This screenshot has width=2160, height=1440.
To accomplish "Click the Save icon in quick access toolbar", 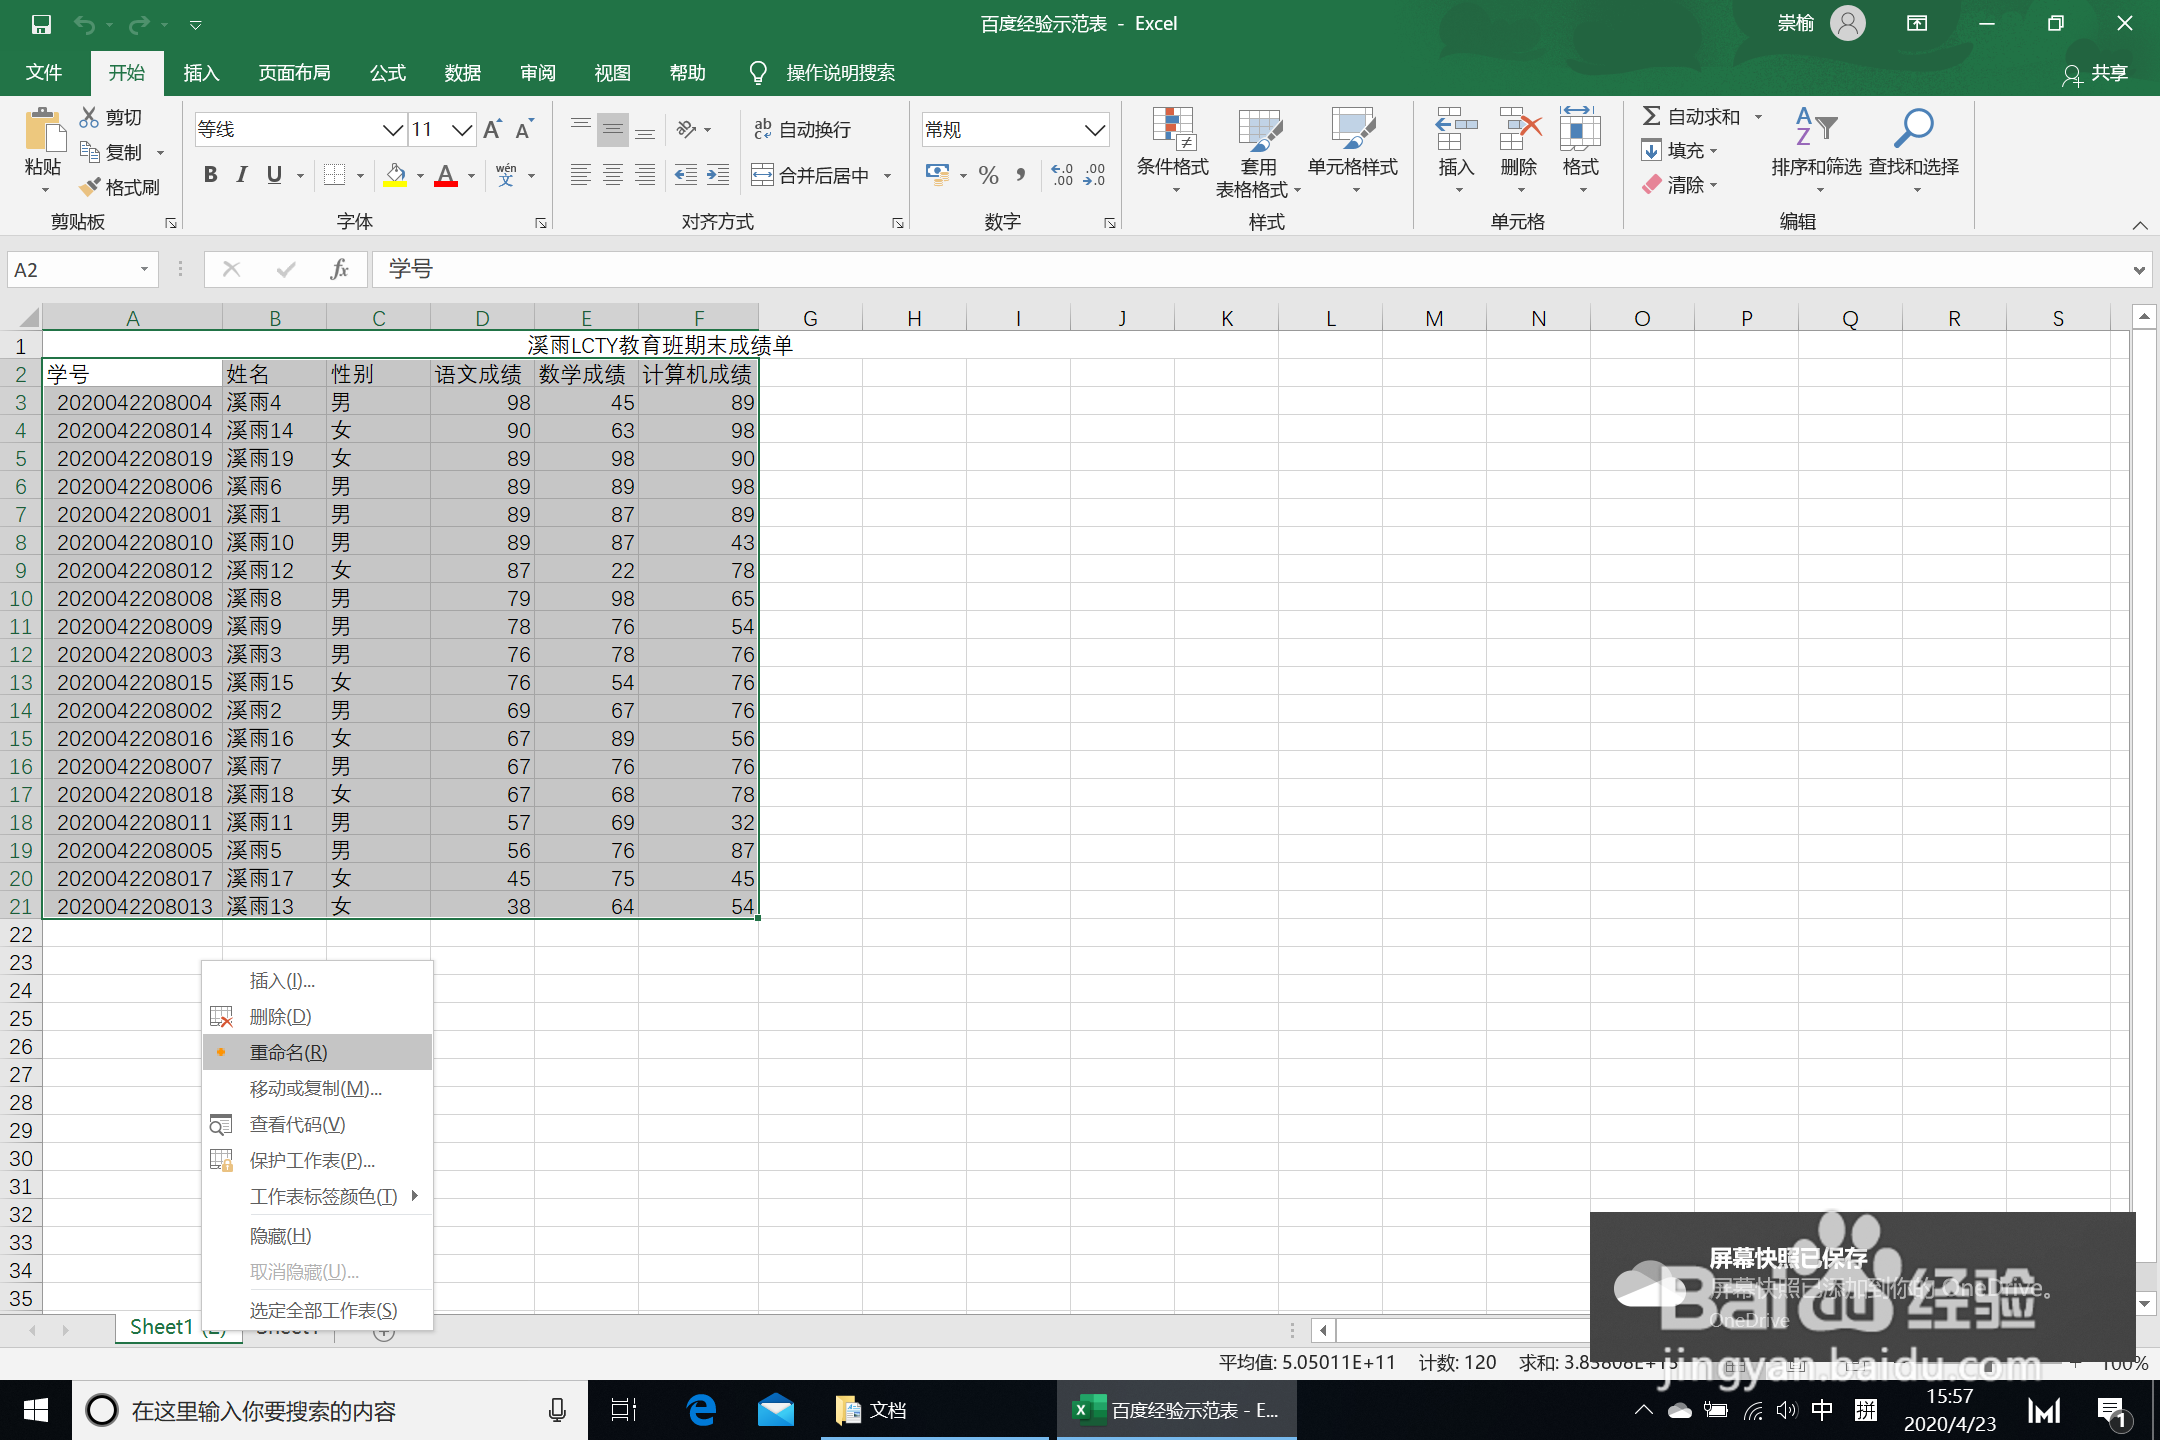I will click(x=41, y=24).
